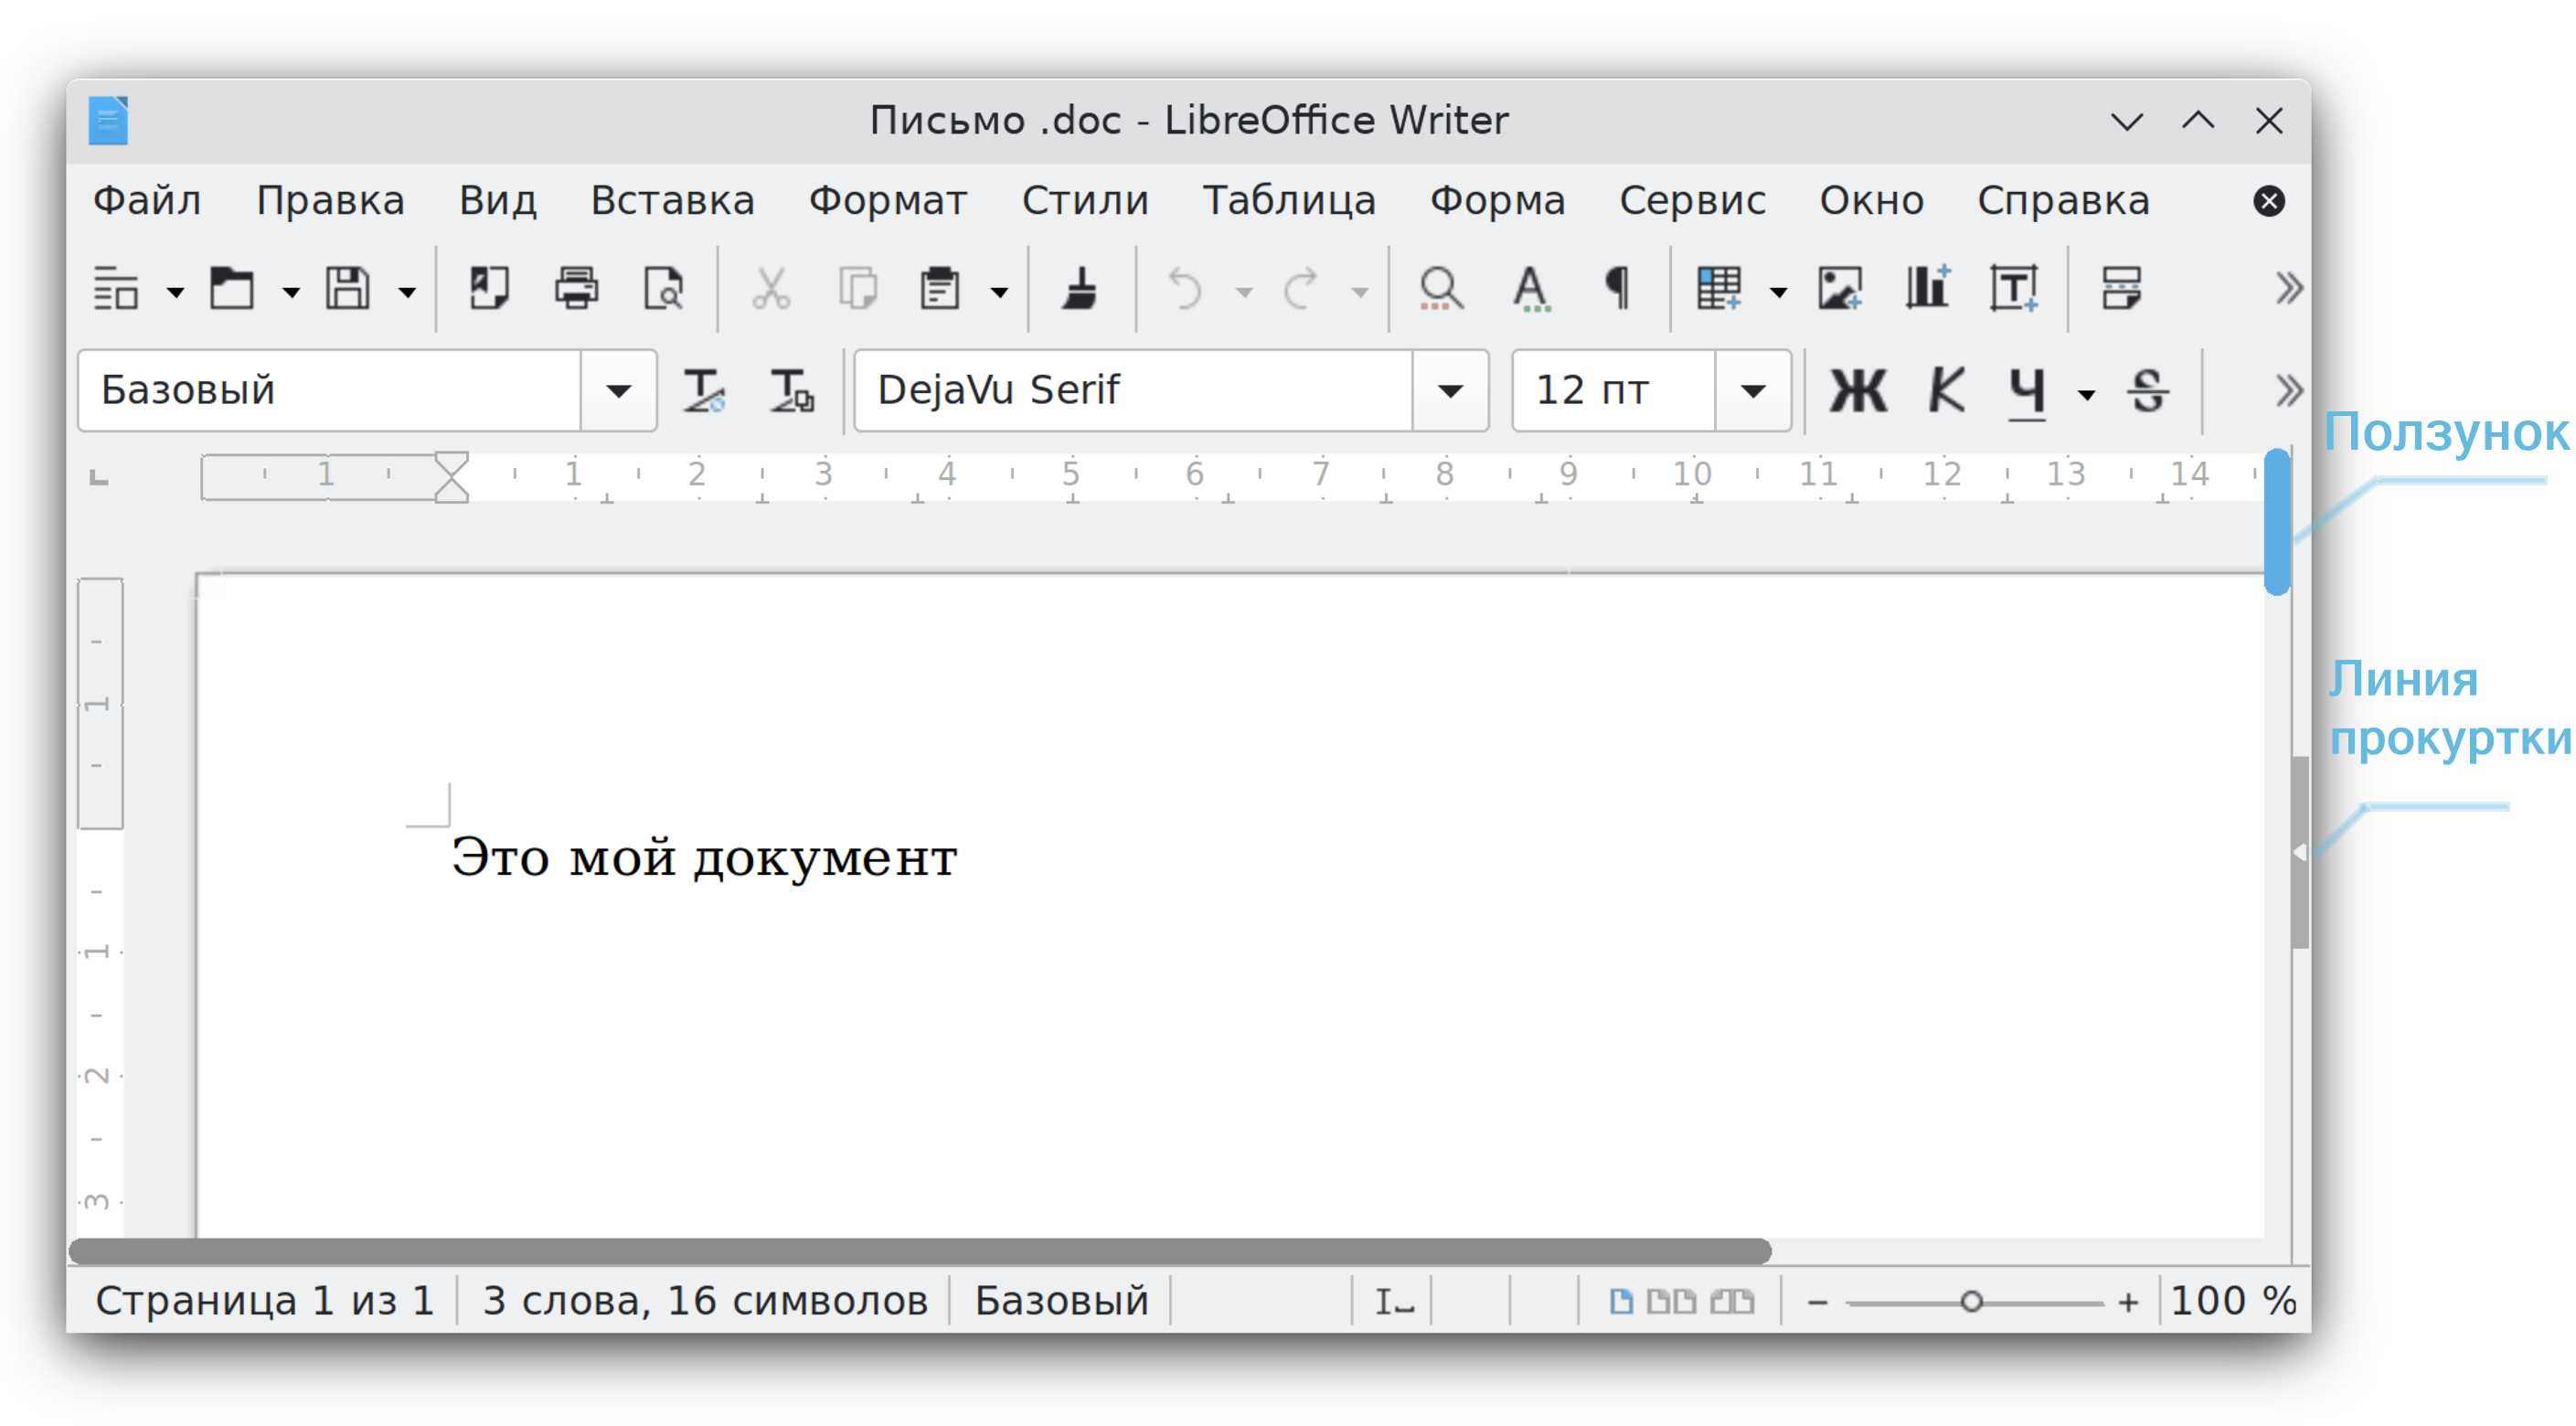Click the Insert Table icon
This screenshot has width=2576, height=1426.
tap(1720, 290)
